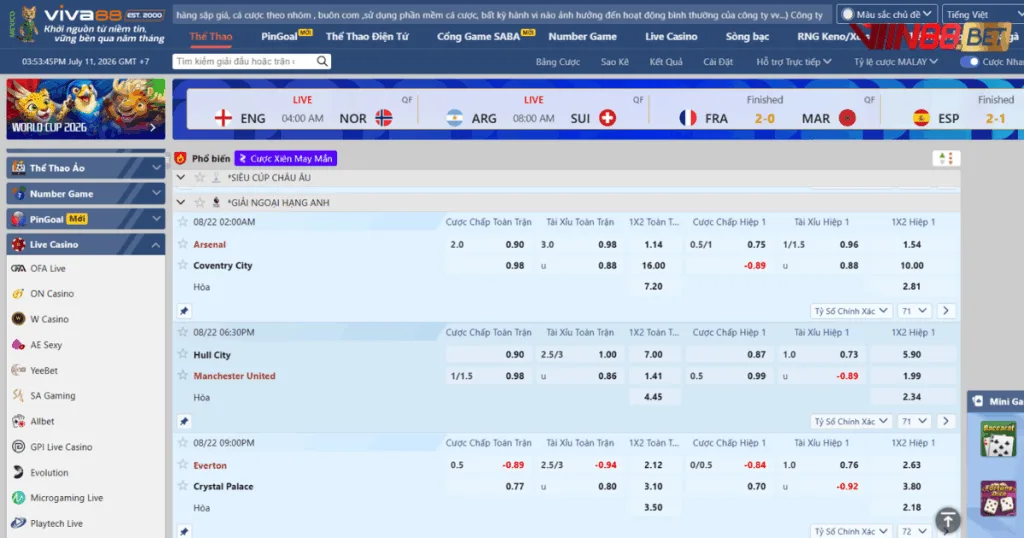Open Microgaming Live icon

[x=18, y=498]
